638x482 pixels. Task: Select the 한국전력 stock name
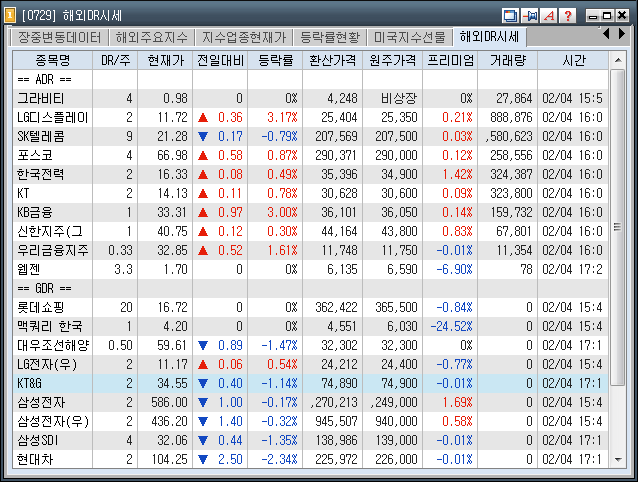(40, 174)
